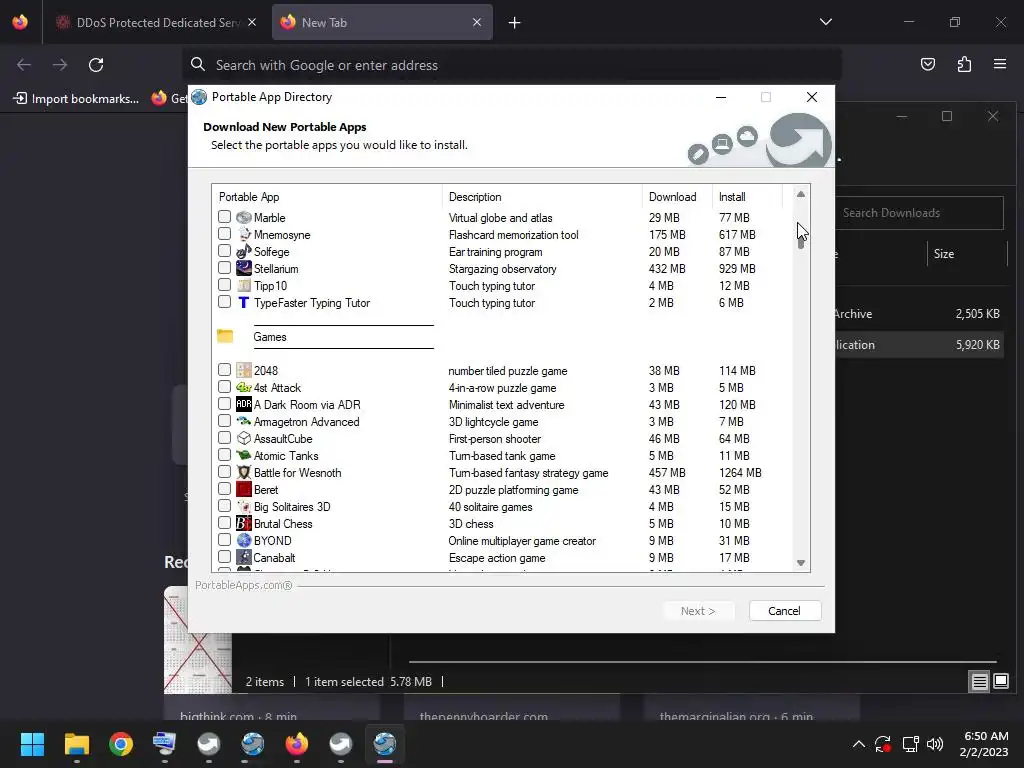
Task: Click the Tipp10 app icon
Action: point(244,285)
